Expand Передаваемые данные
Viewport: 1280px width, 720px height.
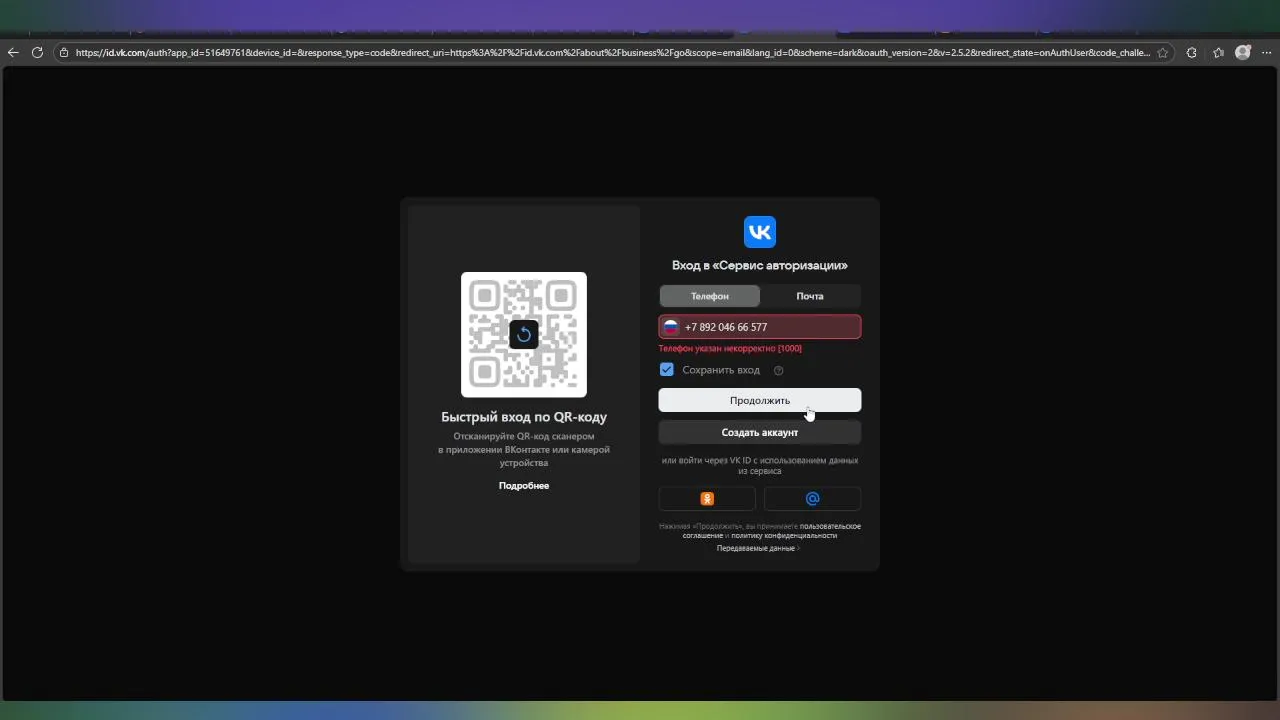[x=758, y=548]
